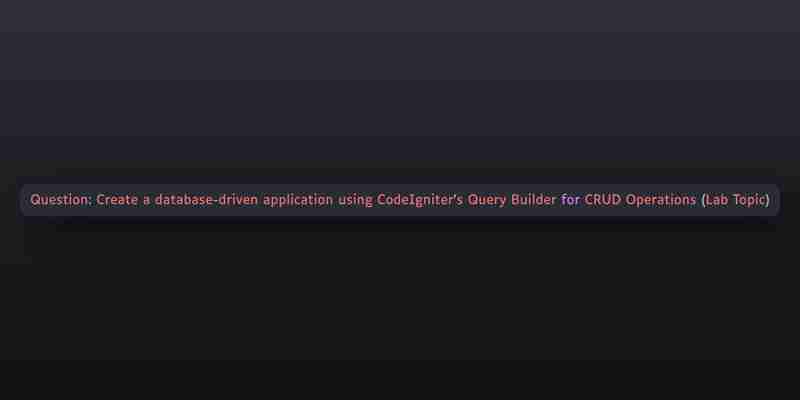Select the word "Builder"
Screen dimensions: 800x400
[534, 200]
